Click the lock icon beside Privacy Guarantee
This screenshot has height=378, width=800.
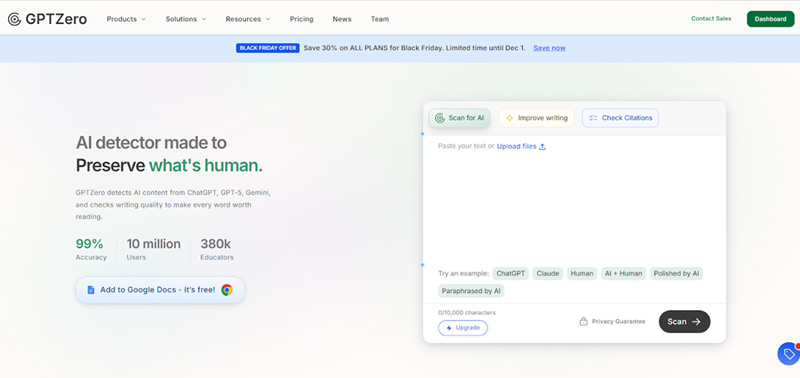(x=584, y=322)
